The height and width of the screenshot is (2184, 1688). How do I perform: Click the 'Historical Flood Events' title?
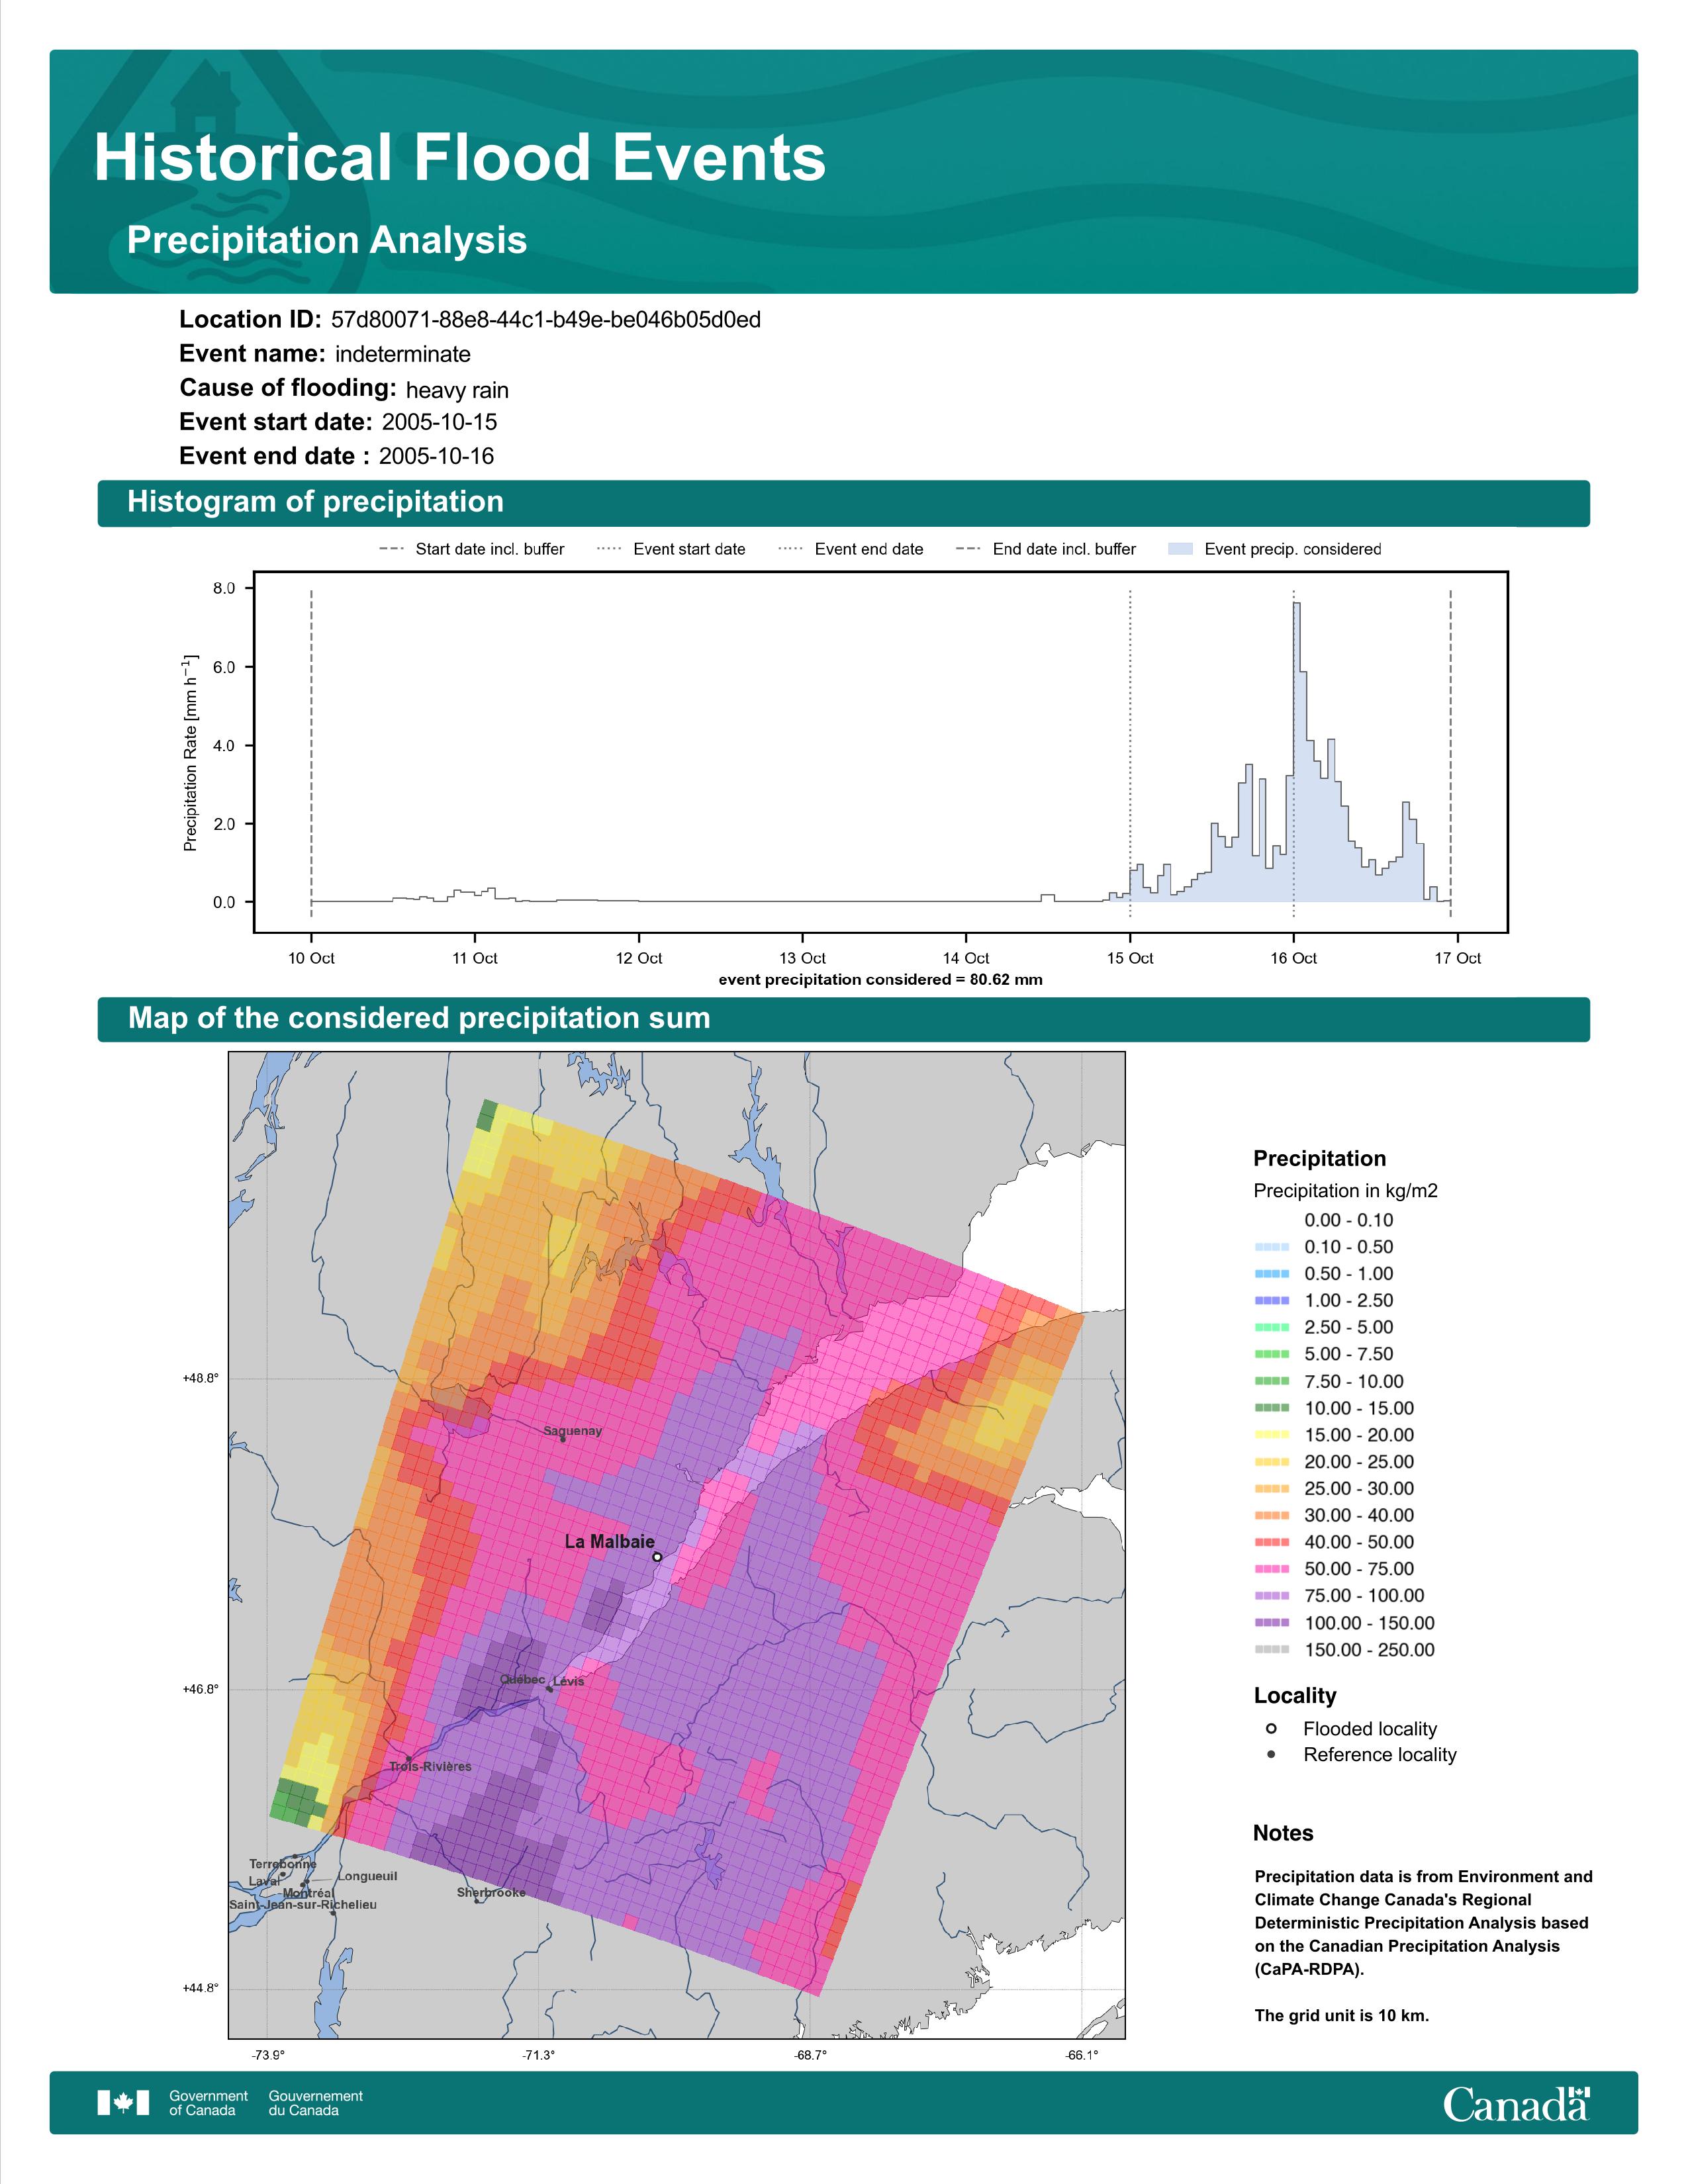pos(460,158)
